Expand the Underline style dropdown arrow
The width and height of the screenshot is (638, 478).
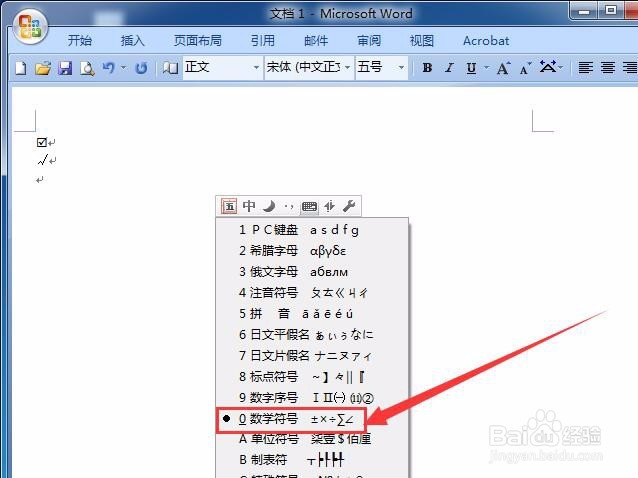486,68
